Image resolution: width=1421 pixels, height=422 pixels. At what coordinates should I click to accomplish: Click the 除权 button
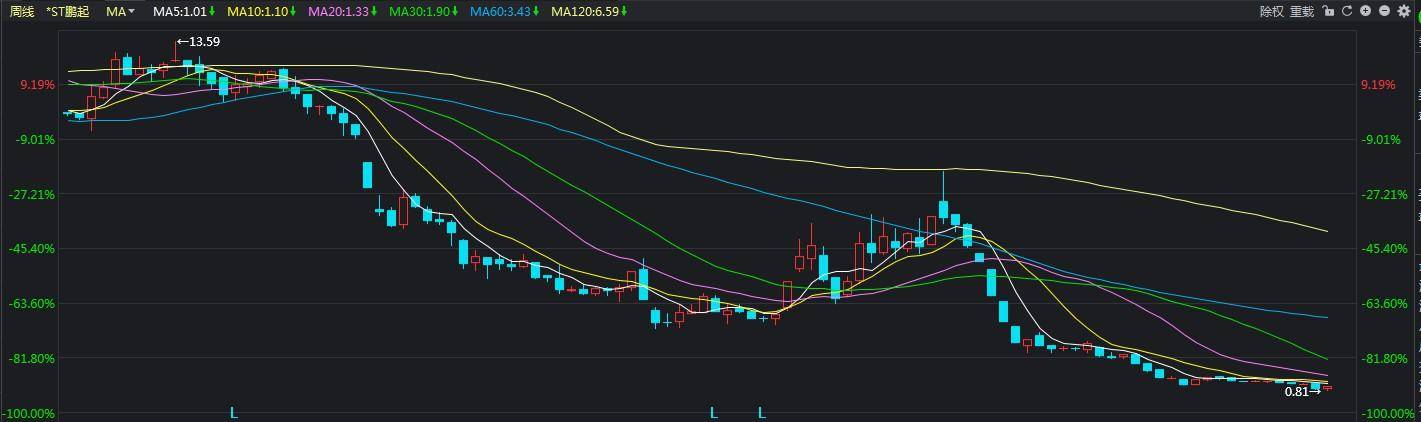pos(1271,12)
